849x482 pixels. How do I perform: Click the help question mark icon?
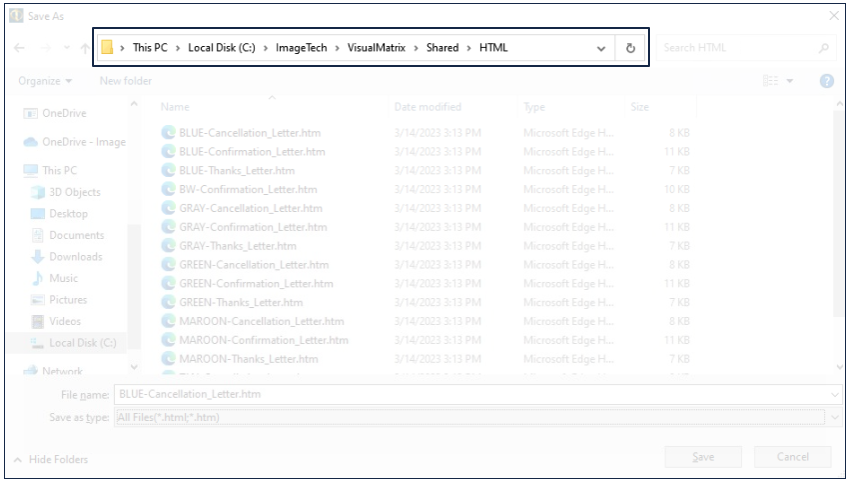(826, 81)
